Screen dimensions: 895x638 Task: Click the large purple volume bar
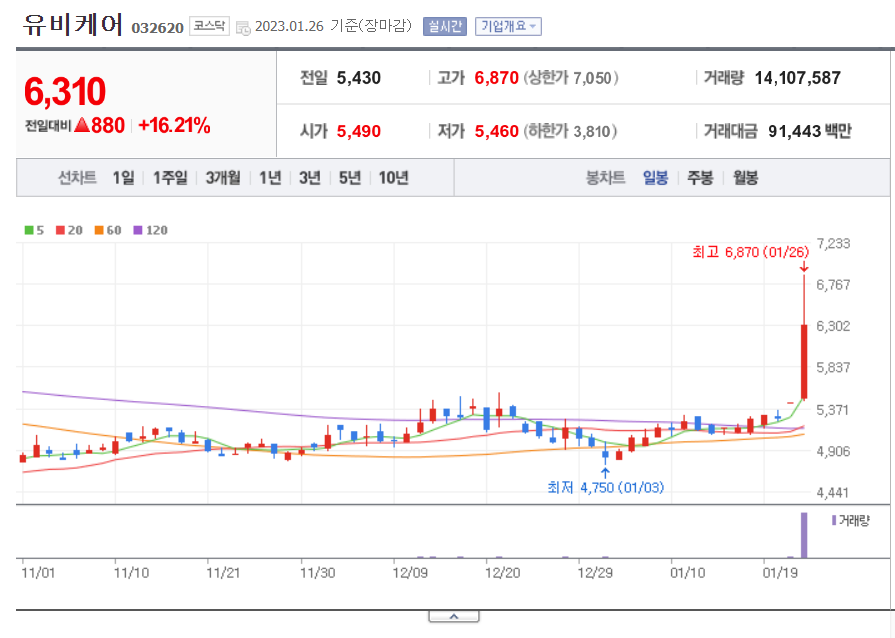(804, 535)
